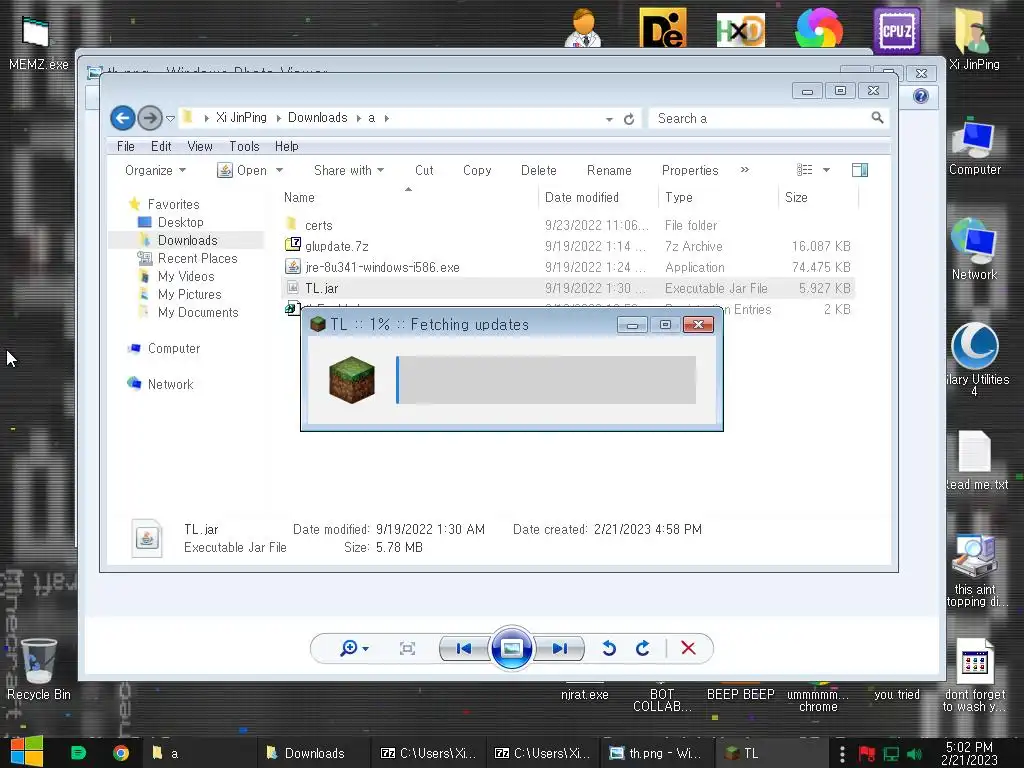Open the Edit menu
Image resolution: width=1024 pixels, height=768 pixels.
pos(161,146)
